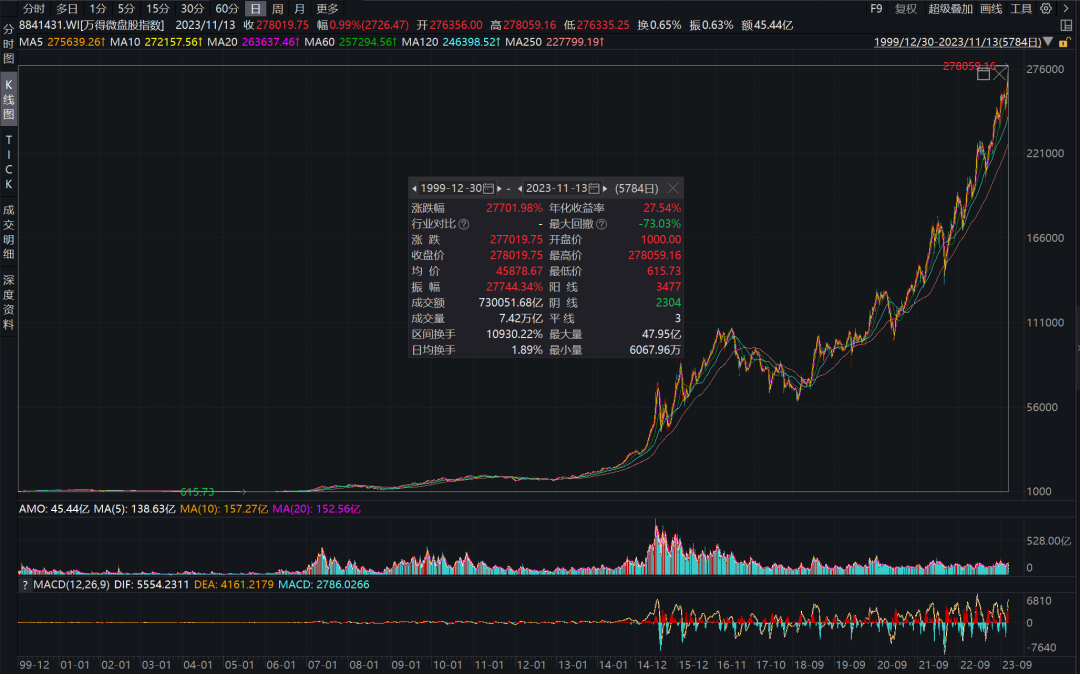The width and height of the screenshot is (1080, 674).
Task: Open the 1999/12/30-2023/11/13 range dropdown arrow
Action: (1048, 42)
